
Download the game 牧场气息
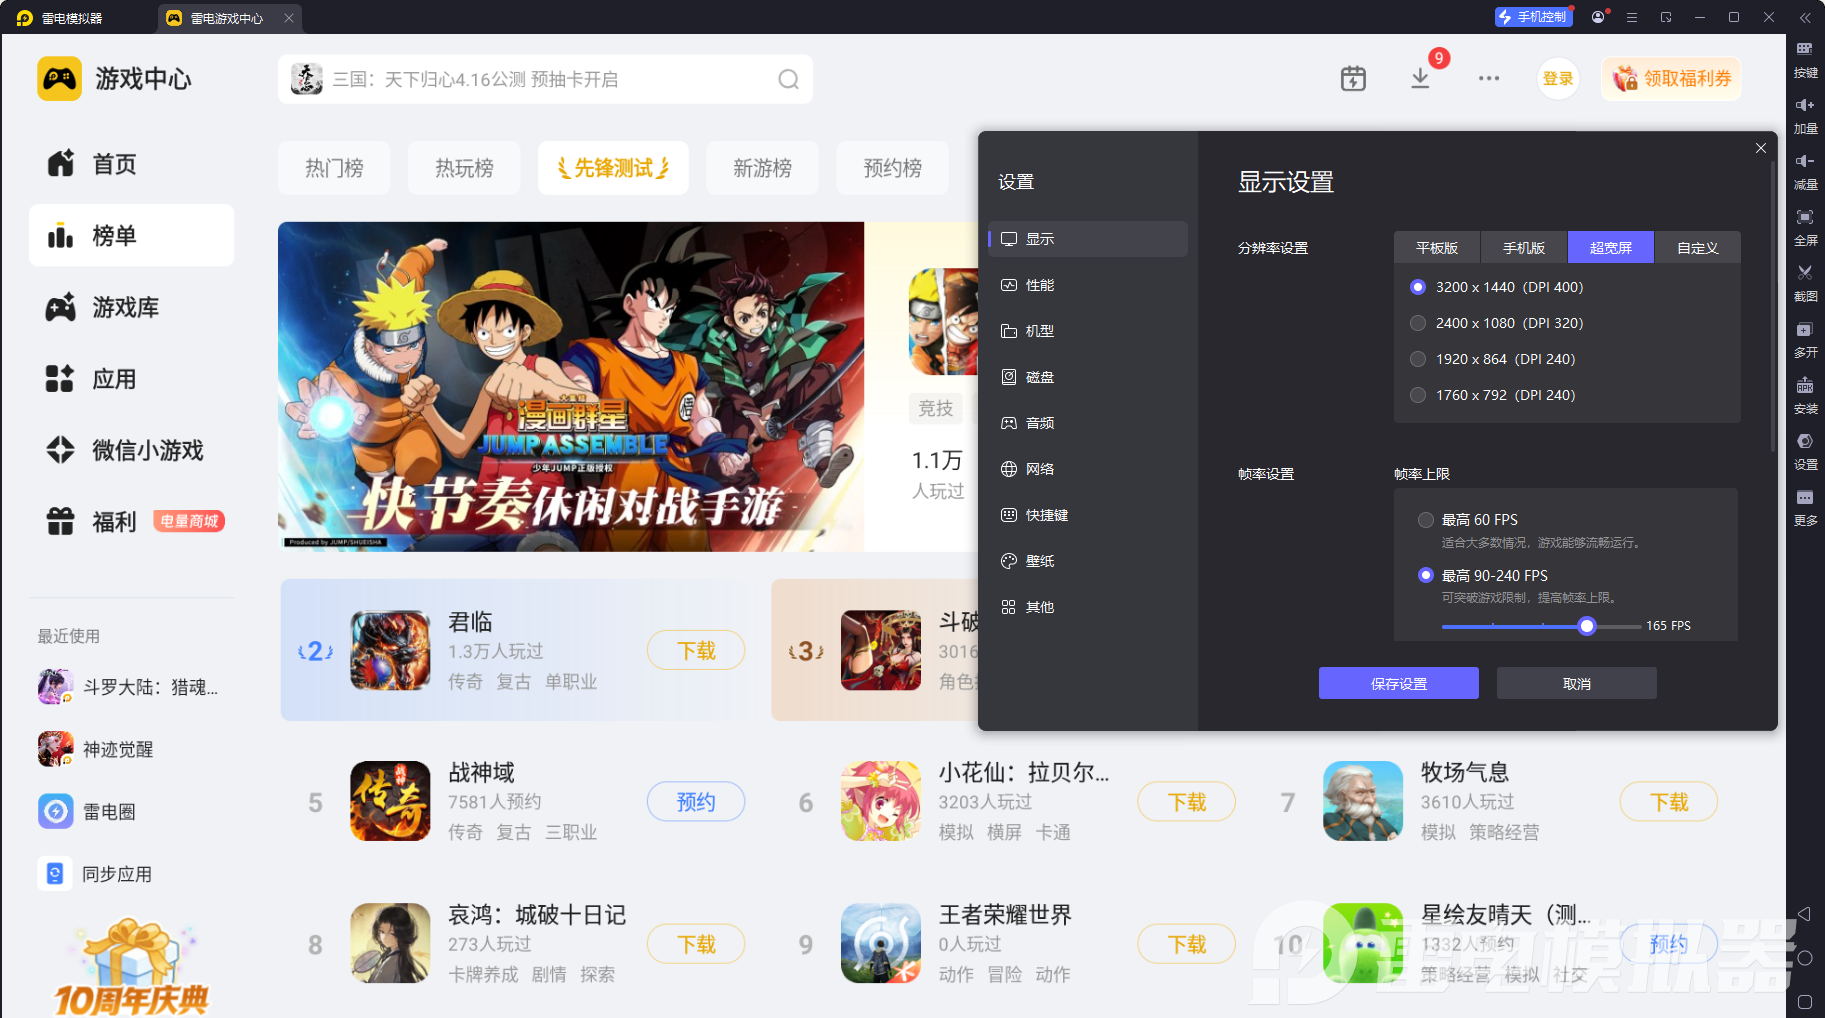pos(1669,802)
